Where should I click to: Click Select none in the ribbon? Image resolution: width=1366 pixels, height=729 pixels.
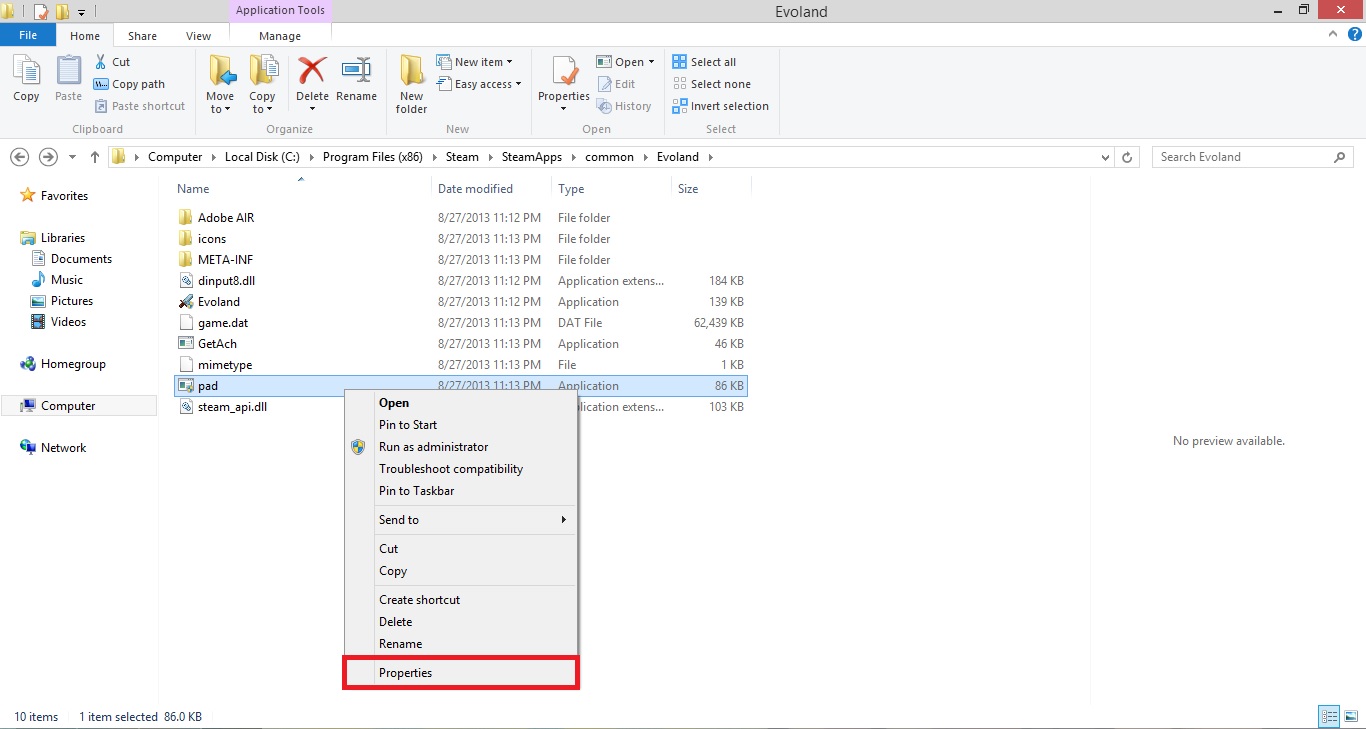point(711,84)
